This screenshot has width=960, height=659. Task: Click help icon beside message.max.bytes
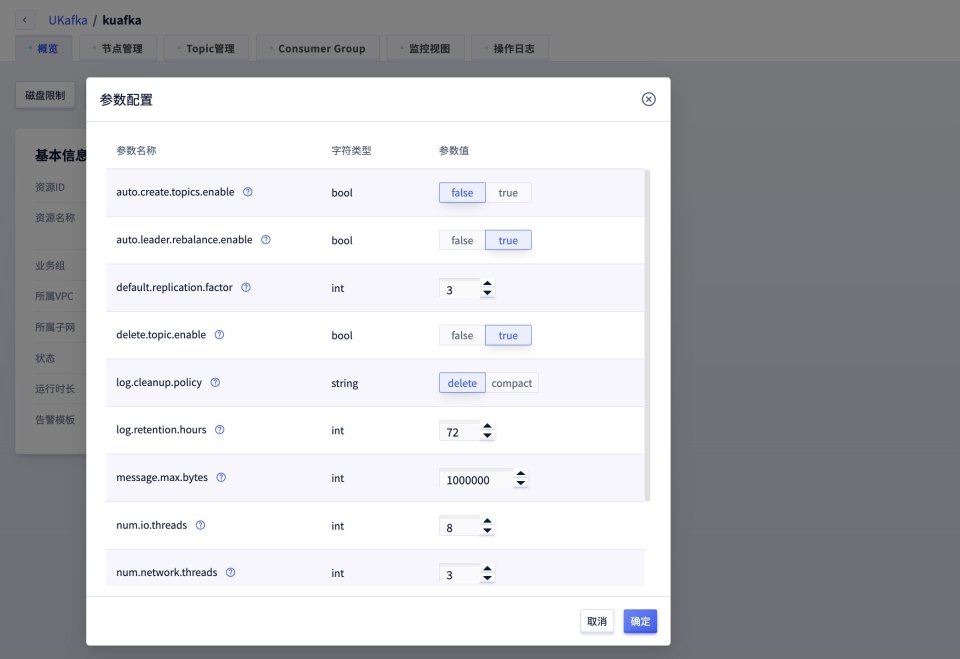click(x=221, y=478)
